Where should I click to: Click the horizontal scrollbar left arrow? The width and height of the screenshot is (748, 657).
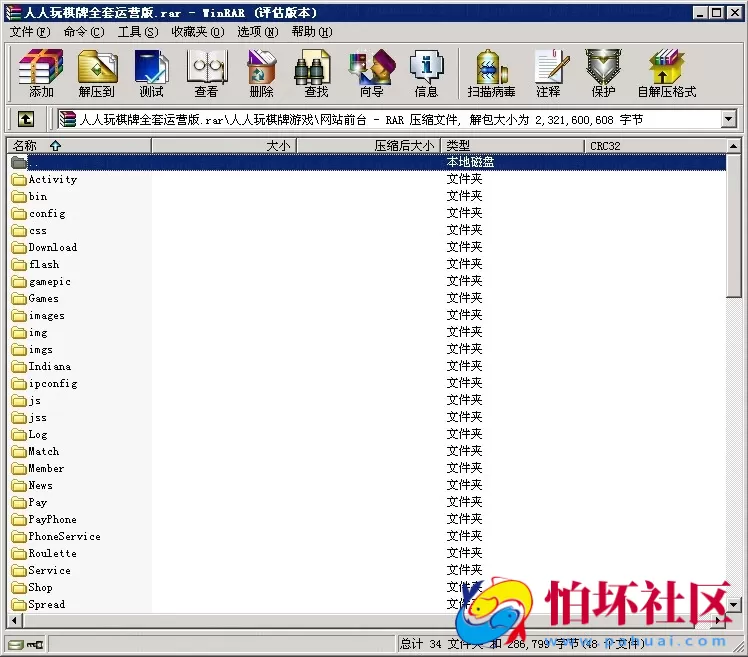(x=15, y=620)
